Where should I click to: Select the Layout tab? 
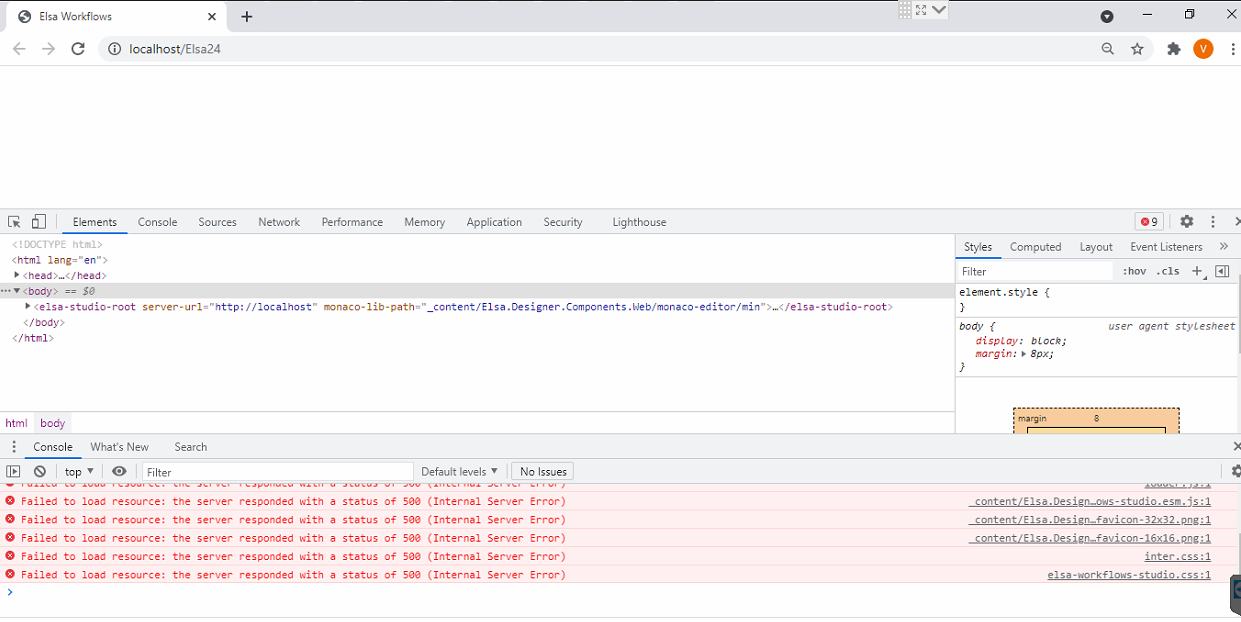(x=1096, y=247)
